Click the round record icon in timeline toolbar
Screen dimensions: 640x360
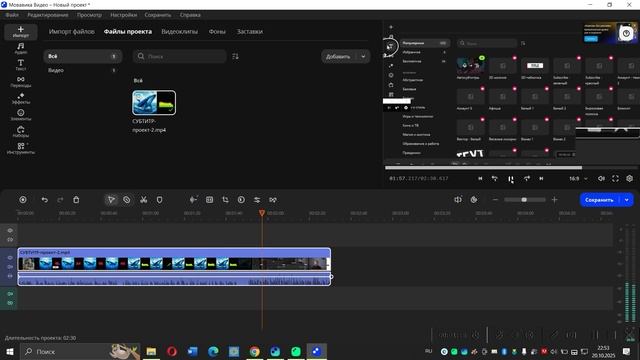[23, 200]
